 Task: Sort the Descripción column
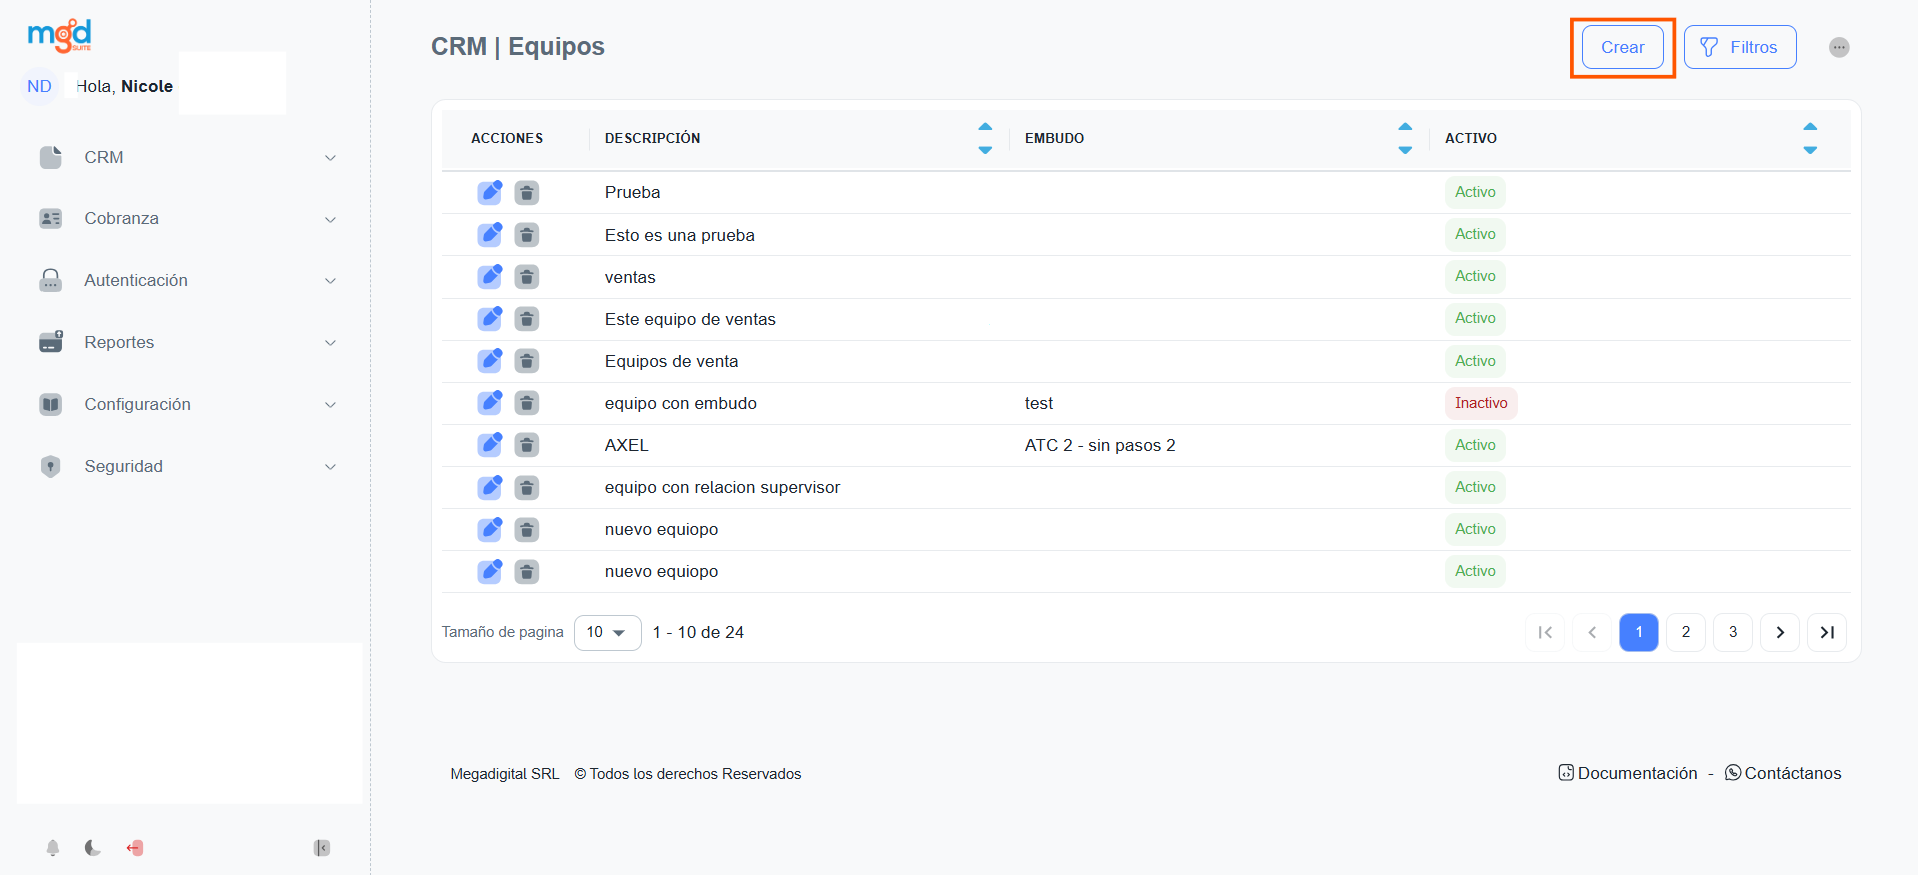click(985, 138)
